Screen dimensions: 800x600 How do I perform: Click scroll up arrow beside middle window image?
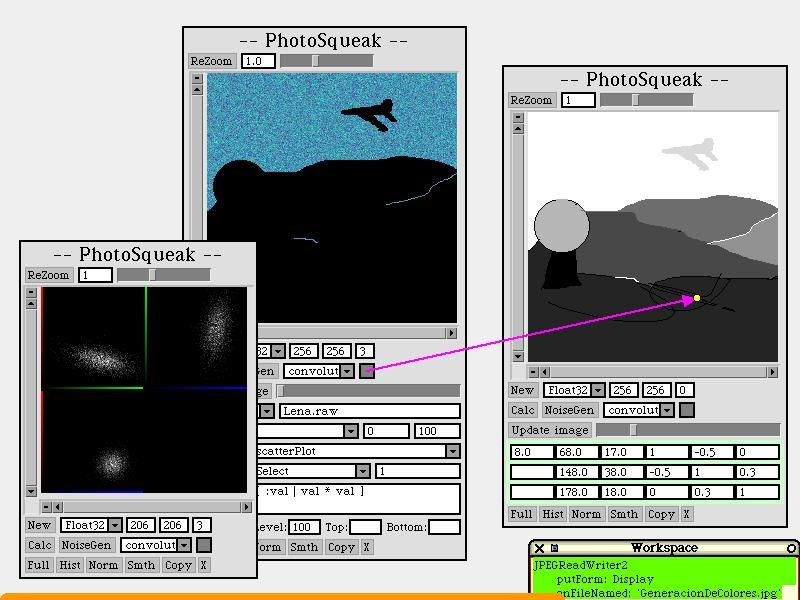(197, 90)
